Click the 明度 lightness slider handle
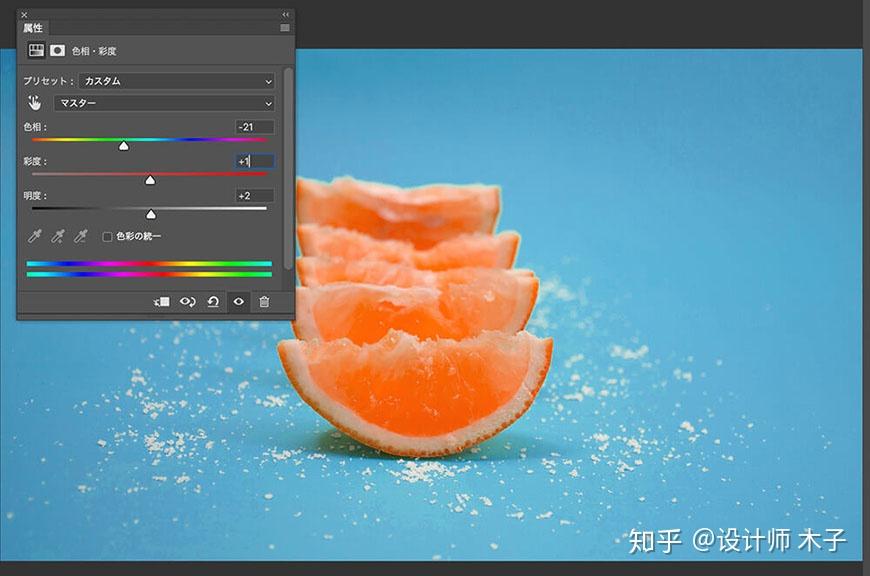 (151, 214)
